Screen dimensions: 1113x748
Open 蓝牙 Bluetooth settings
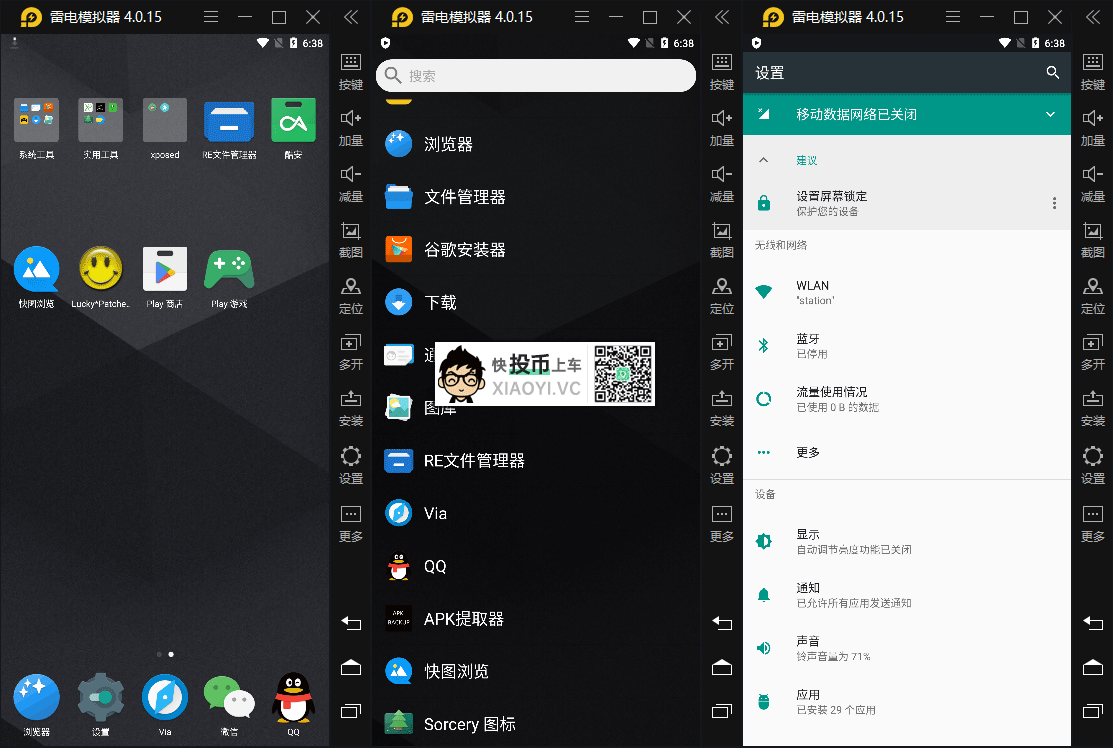pyautogui.click(x=906, y=346)
